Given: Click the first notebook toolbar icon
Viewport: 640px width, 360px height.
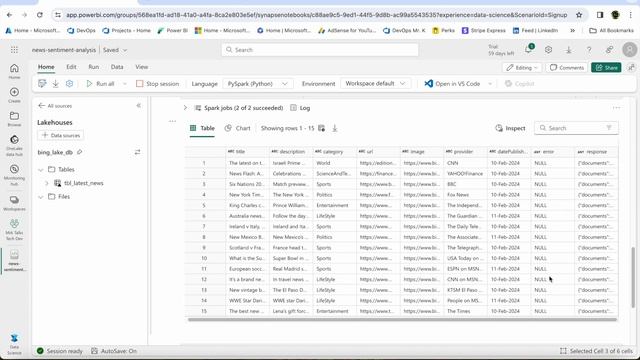Looking at the screenshot, I should click(x=42, y=84).
